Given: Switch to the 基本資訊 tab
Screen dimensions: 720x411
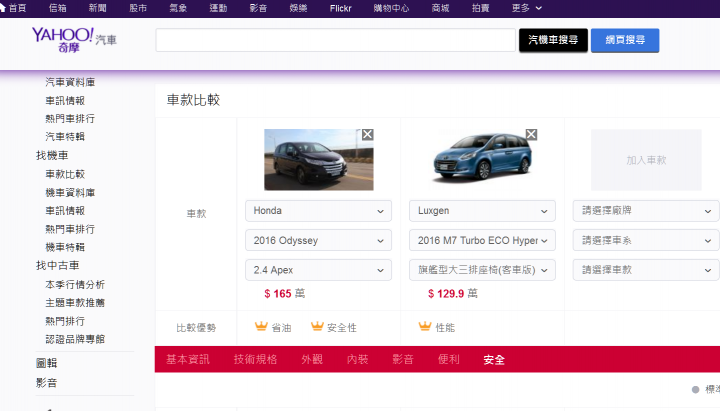Looking at the screenshot, I should [x=188, y=360].
